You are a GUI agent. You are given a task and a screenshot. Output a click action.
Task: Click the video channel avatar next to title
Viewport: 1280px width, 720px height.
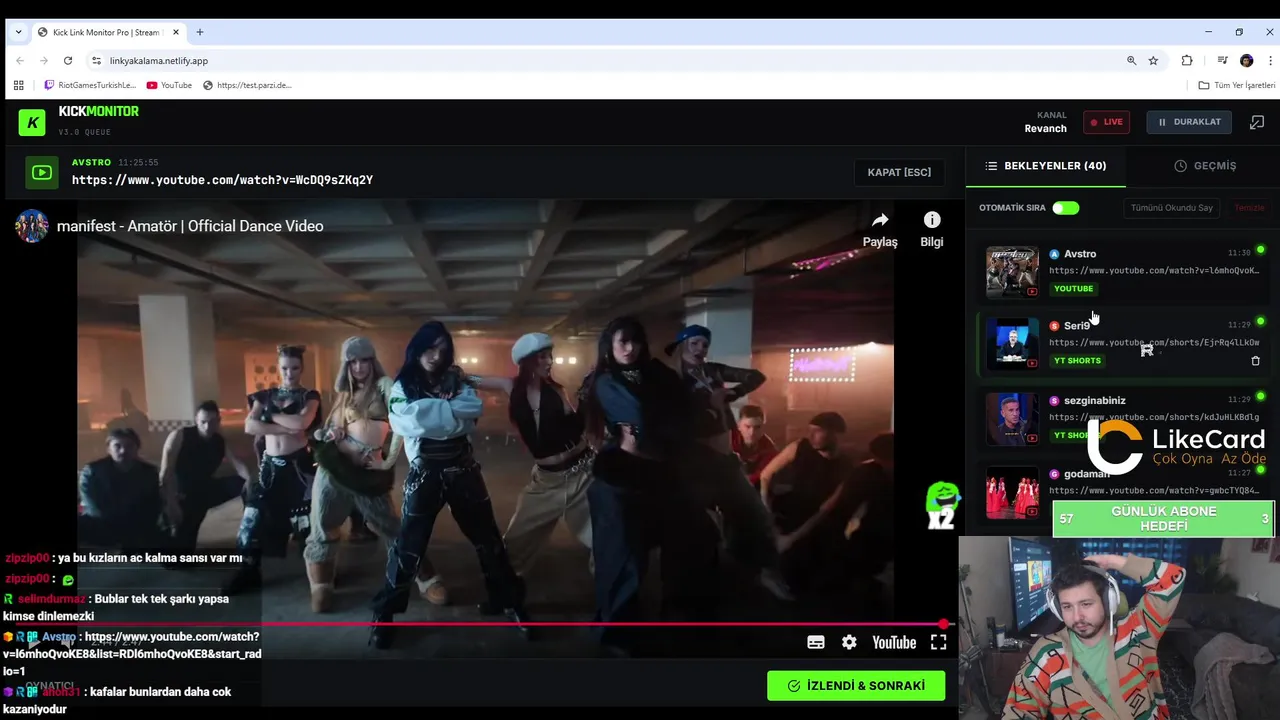(31, 226)
